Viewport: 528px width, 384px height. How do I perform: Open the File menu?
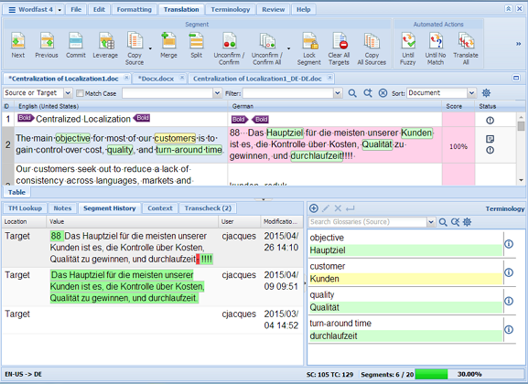click(x=76, y=9)
